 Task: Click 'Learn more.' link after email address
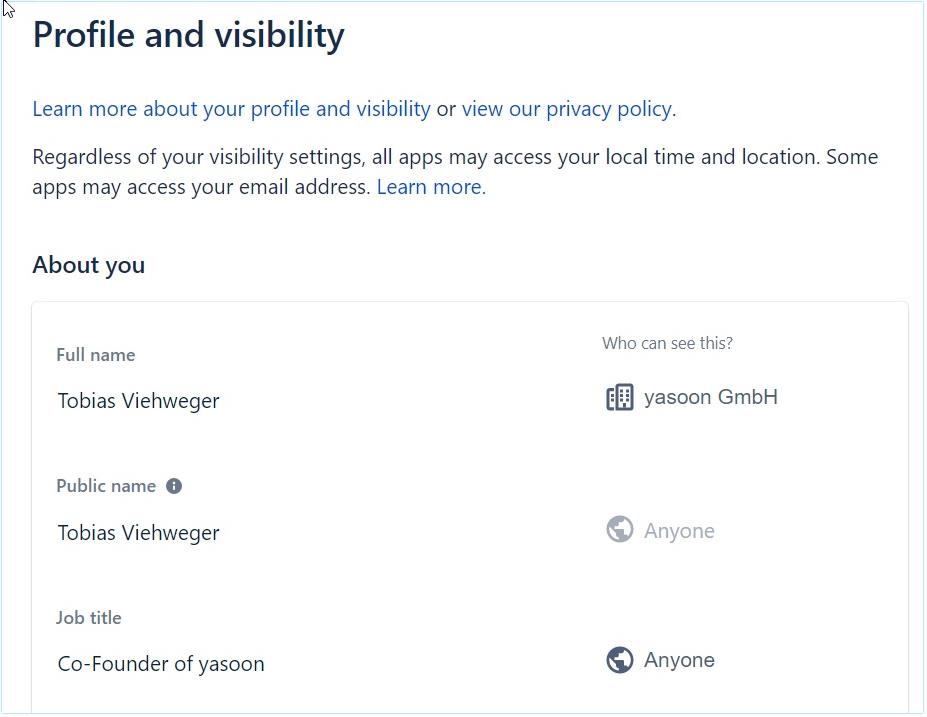431,187
